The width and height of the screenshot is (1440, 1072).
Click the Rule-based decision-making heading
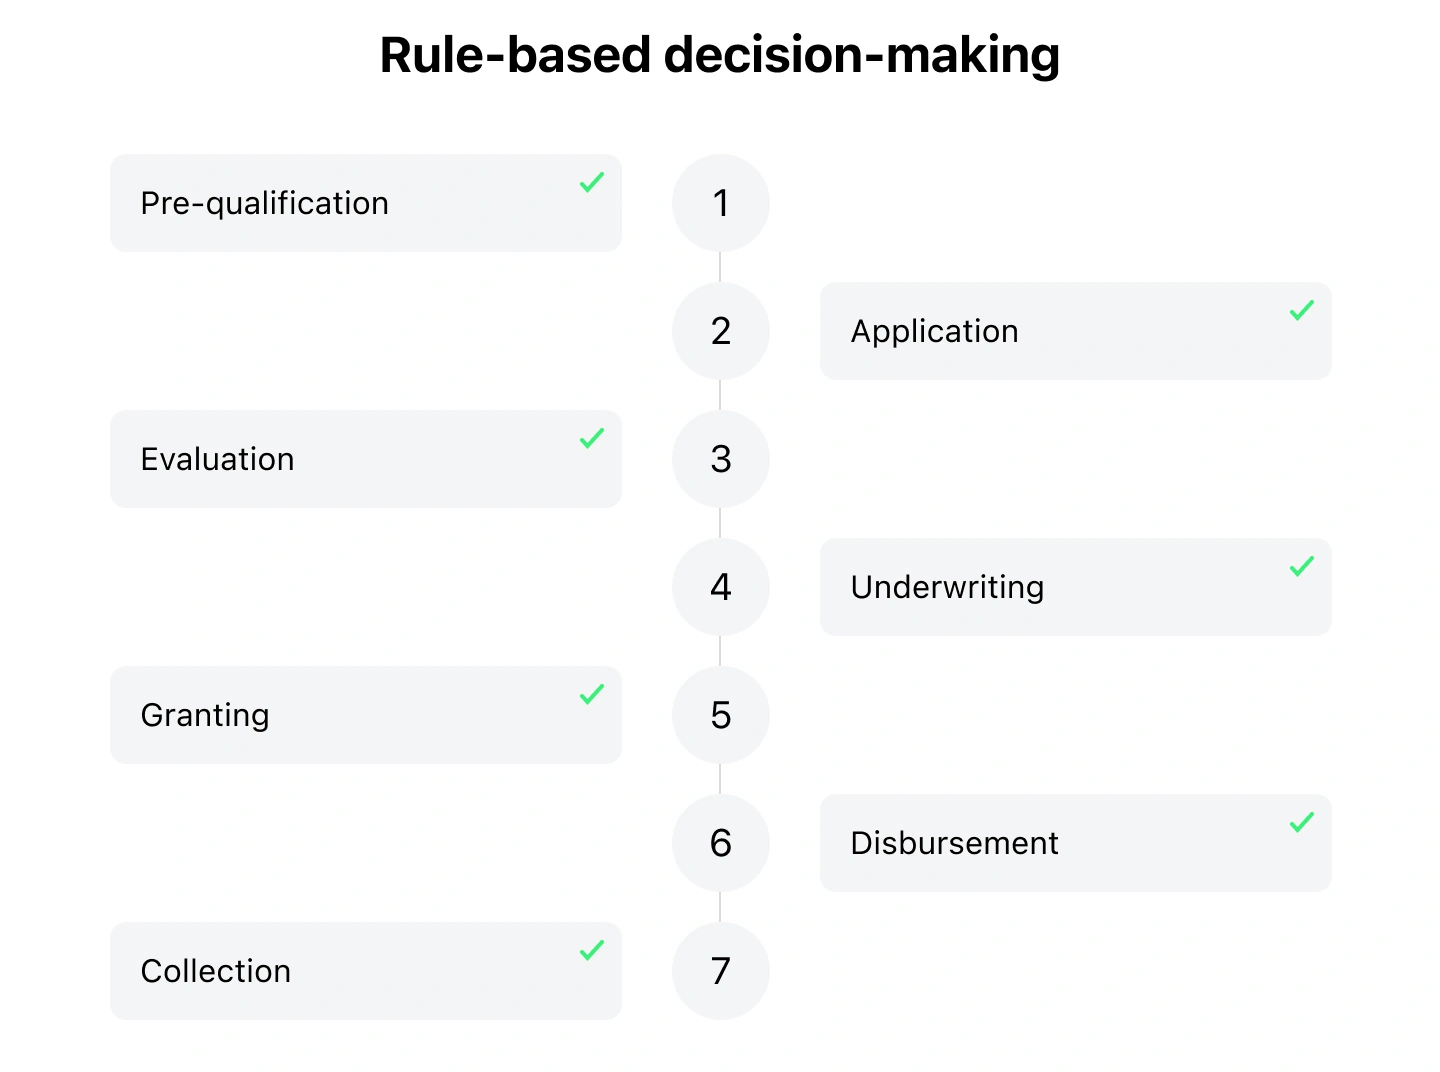[720, 55]
